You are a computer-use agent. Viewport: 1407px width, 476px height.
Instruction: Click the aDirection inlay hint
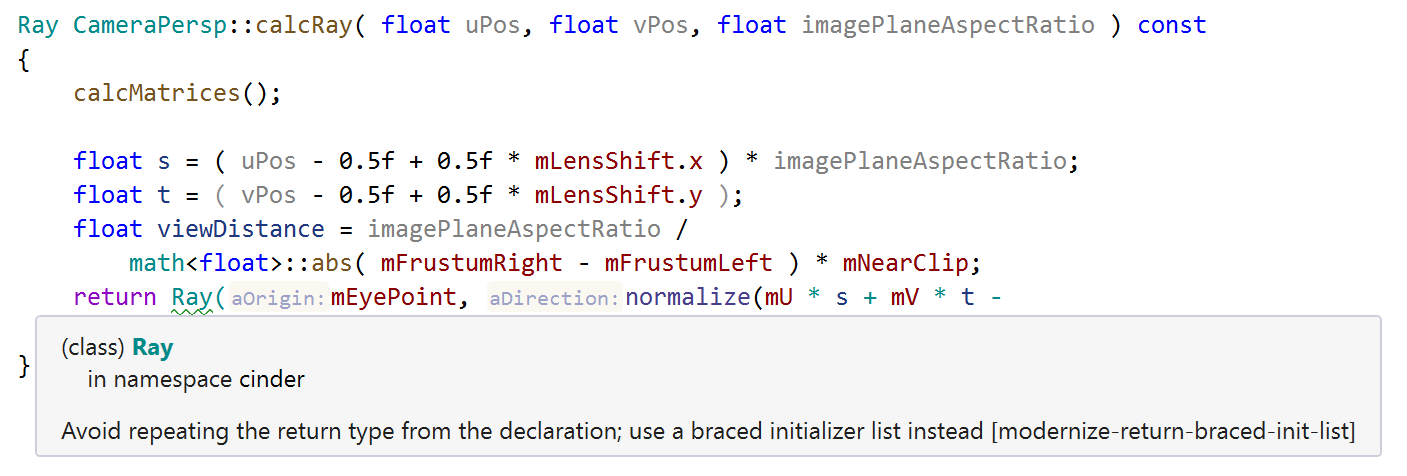click(x=554, y=298)
